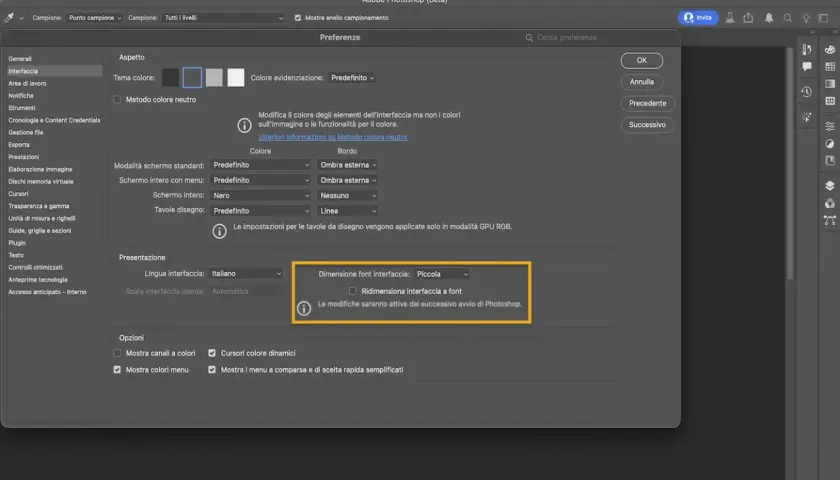Open the Adjustments panel half-circle icon
Image resolution: width=840 pixels, height=480 pixels.
tap(830, 144)
